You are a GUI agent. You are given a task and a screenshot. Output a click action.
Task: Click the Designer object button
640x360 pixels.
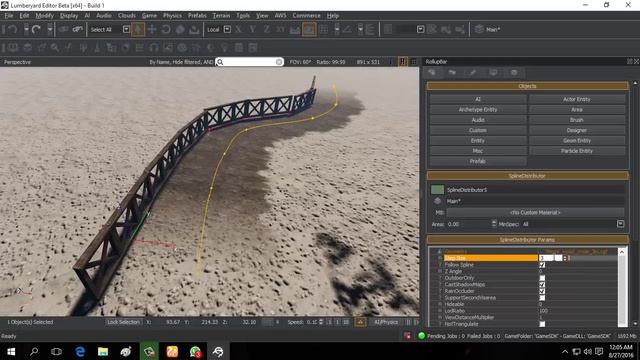pos(577,130)
